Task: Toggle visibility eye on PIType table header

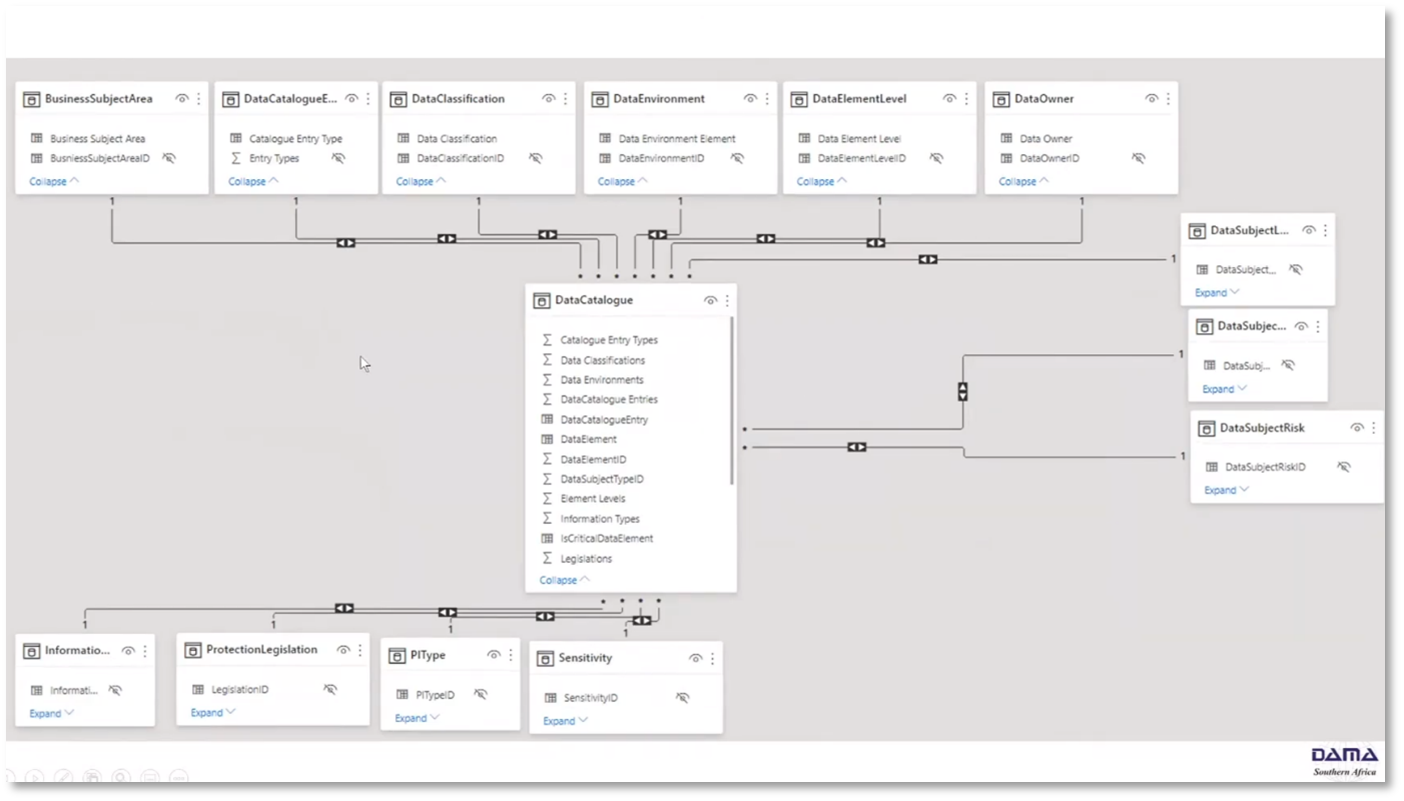Action: [494, 655]
